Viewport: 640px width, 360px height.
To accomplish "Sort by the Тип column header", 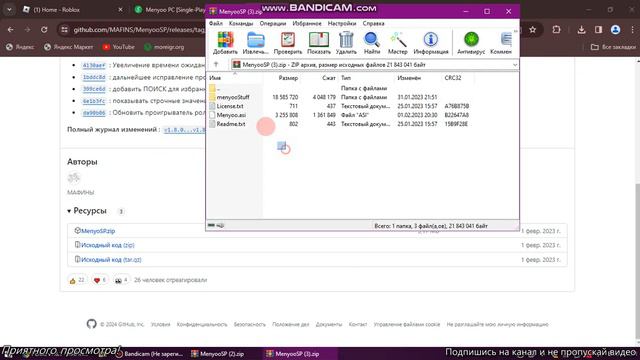I will pos(346,78).
